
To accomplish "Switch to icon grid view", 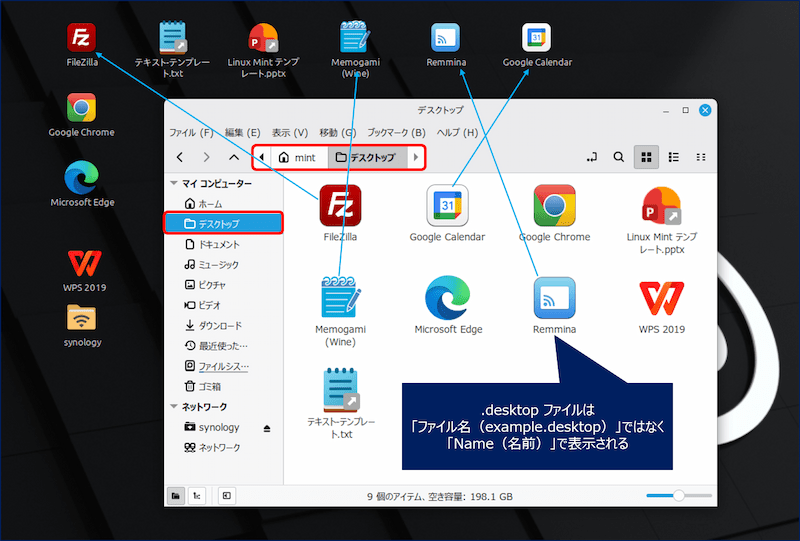I will pos(646,157).
